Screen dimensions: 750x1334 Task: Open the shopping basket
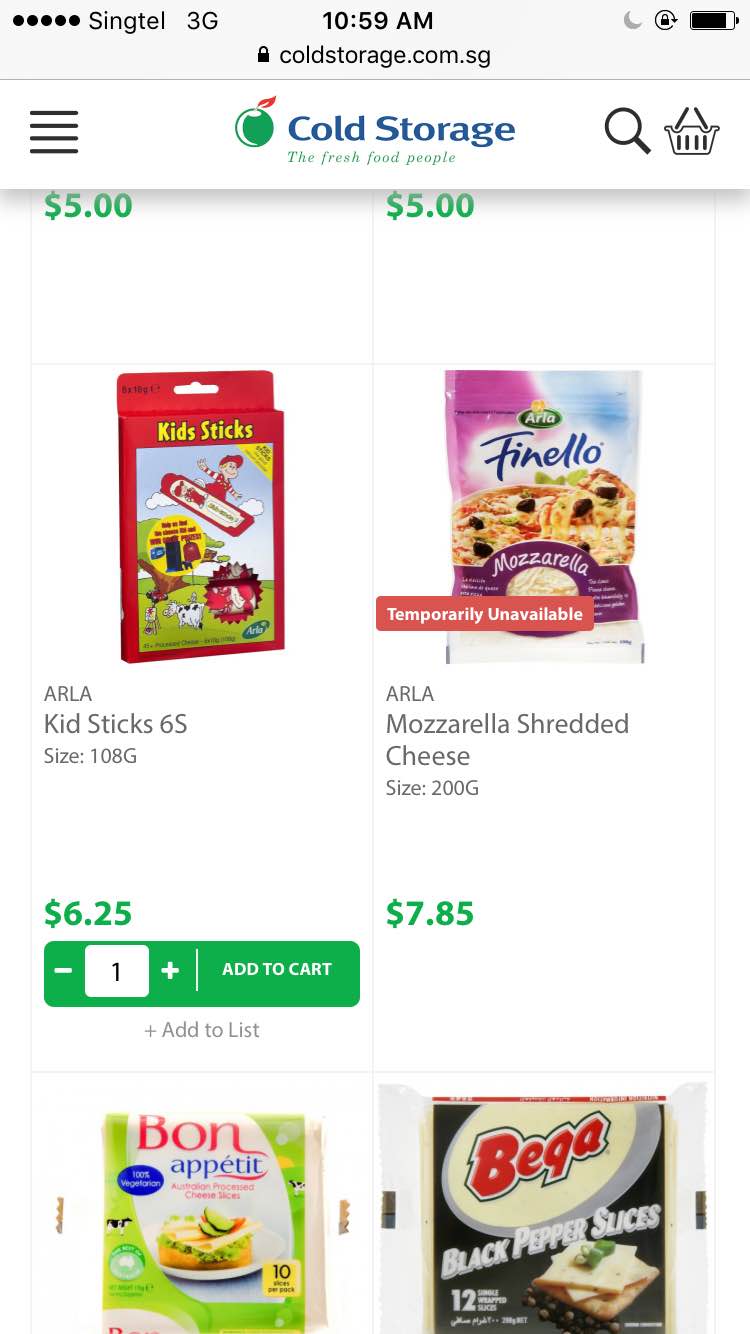pyautogui.click(x=691, y=131)
